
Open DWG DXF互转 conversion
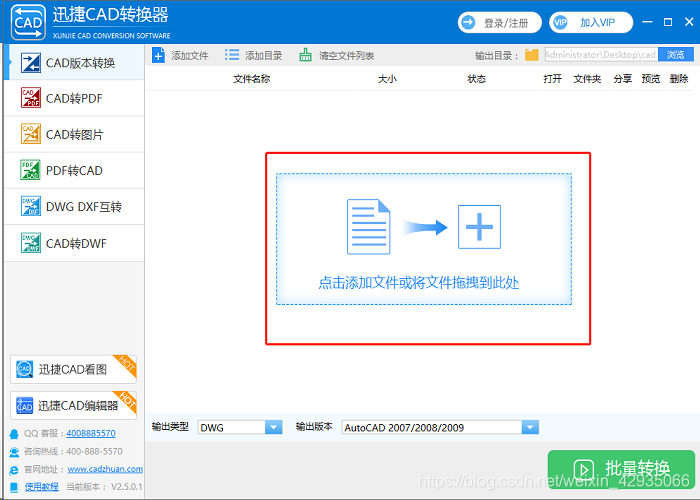point(74,207)
